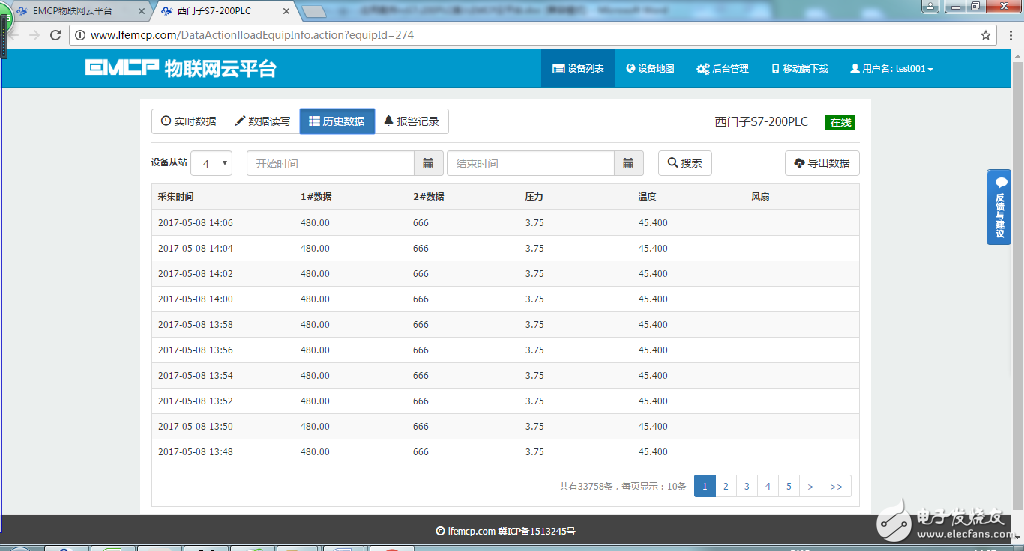
Task: Open the 设备从站 slave number dropdown
Action: tap(211, 163)
